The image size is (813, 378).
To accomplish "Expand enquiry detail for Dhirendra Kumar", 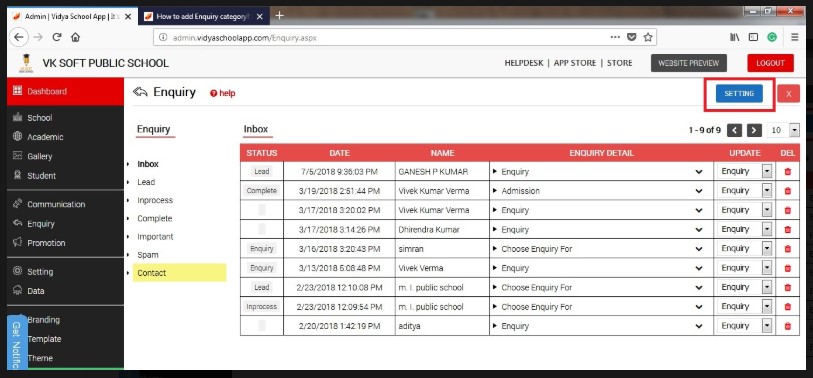I will tap(699, 230).
